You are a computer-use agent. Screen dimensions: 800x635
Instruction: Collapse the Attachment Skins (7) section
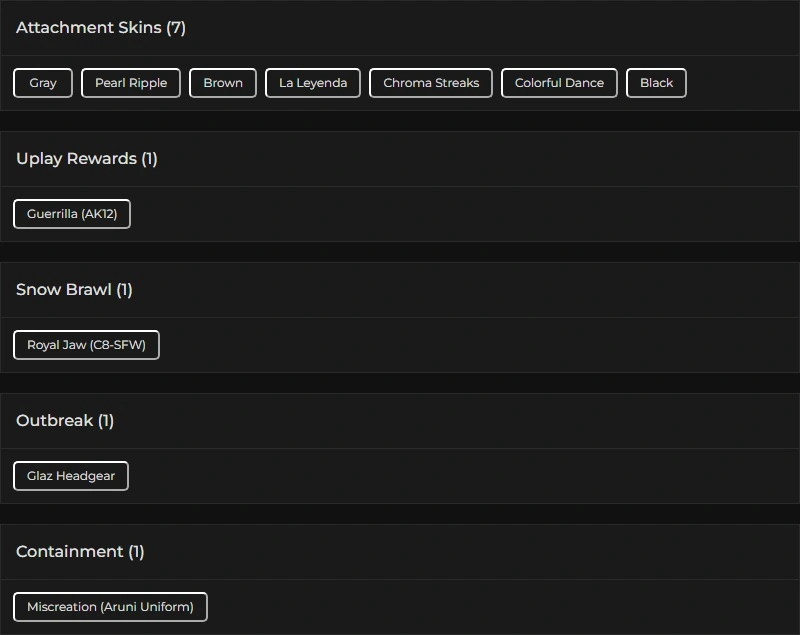(x=101, y=28)
